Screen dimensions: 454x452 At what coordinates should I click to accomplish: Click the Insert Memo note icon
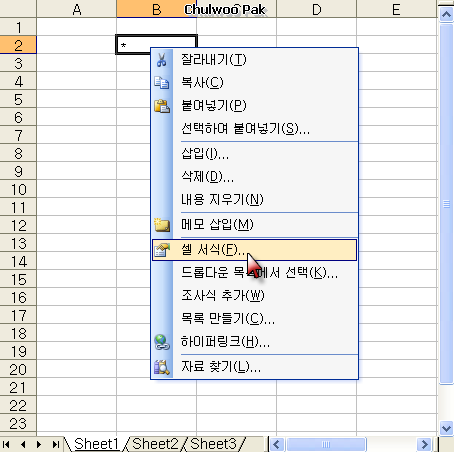[x=162, y=225]
